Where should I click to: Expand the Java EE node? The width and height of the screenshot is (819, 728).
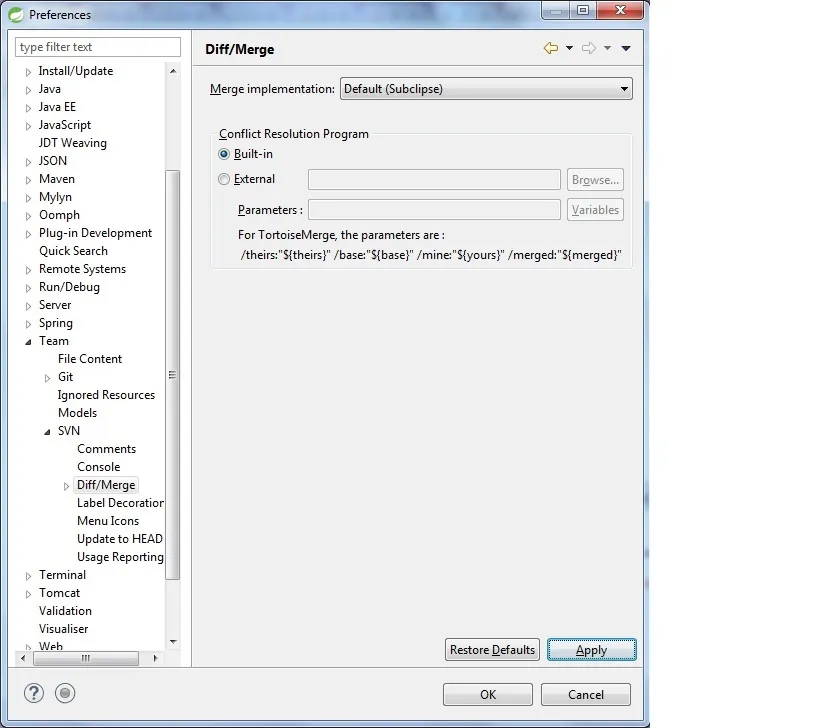point(28,108)
